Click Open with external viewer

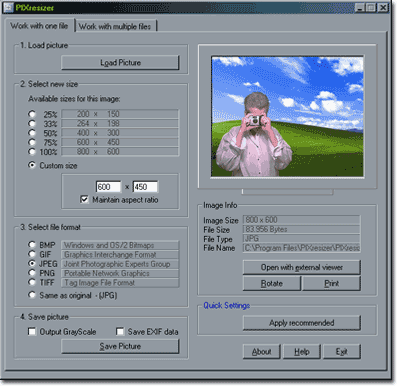point(302,267)
